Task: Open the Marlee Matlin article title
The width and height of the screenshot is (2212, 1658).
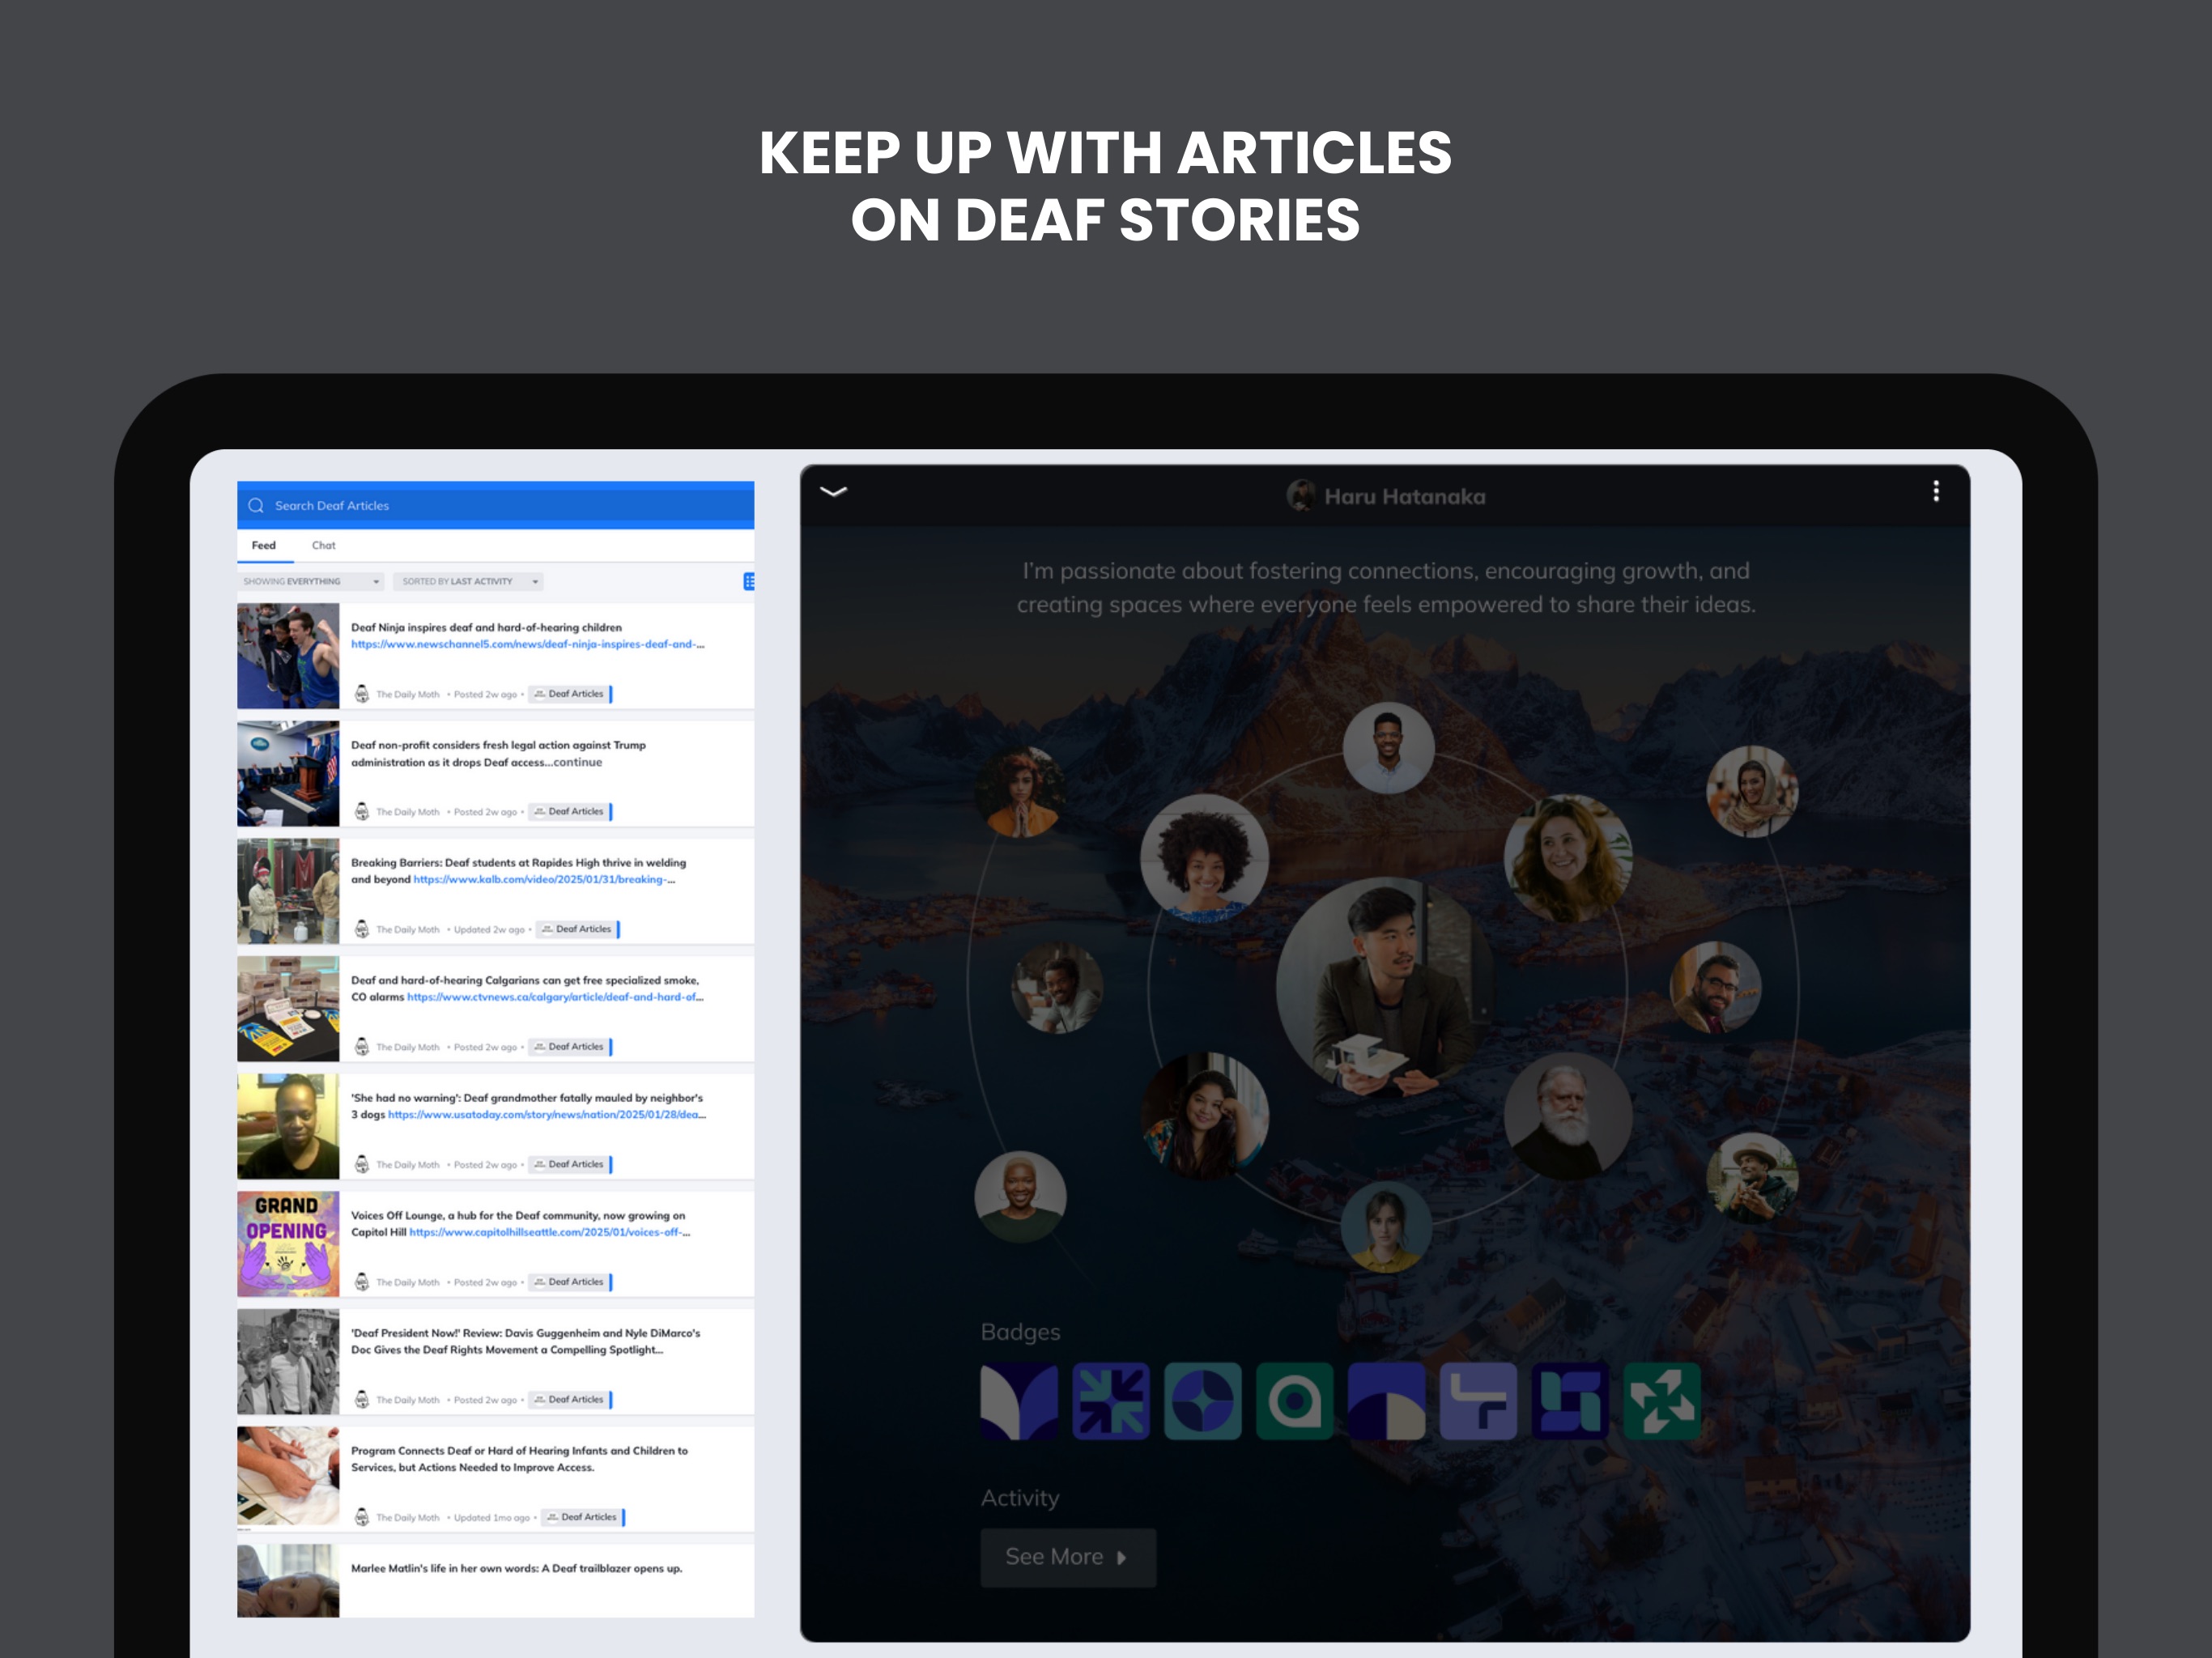Action: point(516,1568)
